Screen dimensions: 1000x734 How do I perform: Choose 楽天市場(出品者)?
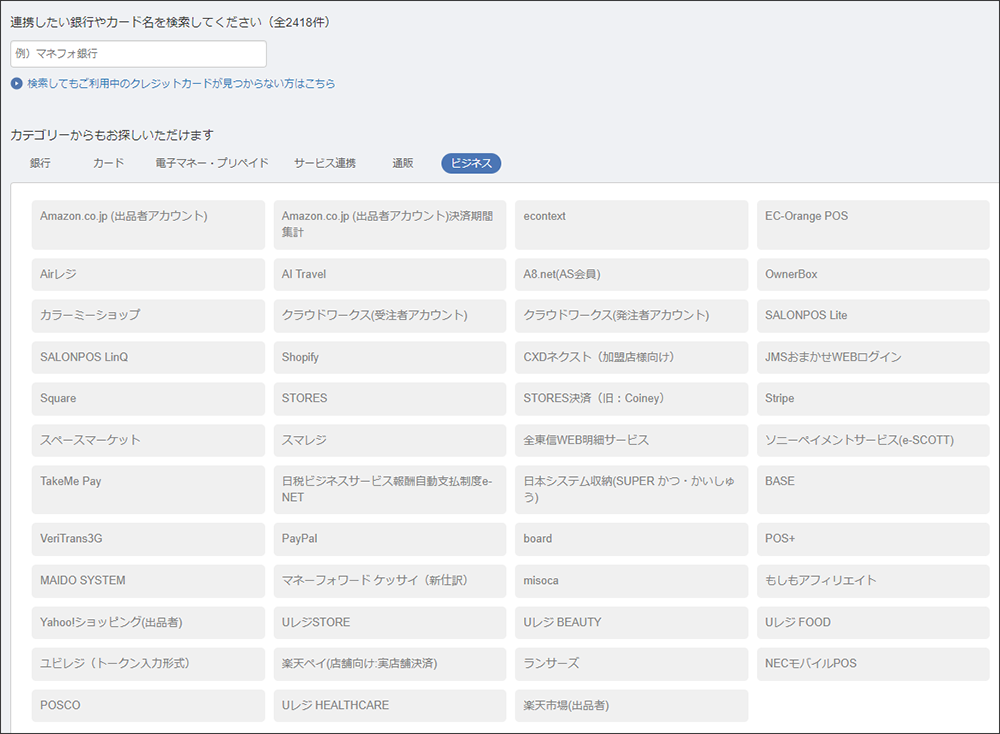[x=631, y=705]
